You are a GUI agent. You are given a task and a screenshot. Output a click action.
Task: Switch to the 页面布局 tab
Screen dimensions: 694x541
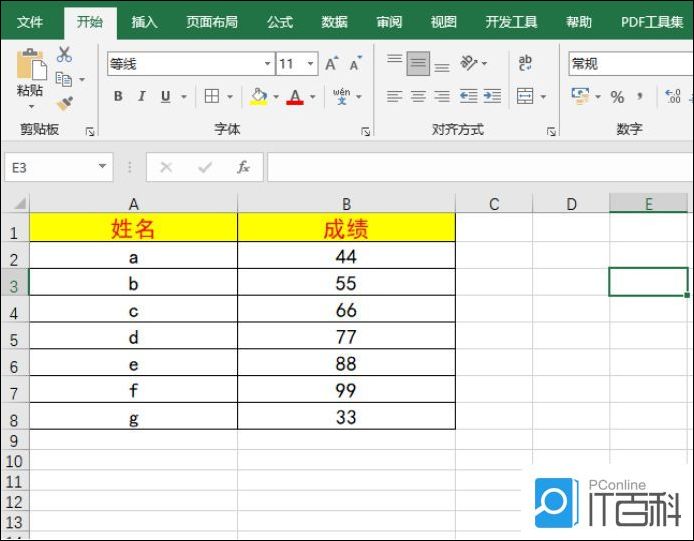tap(212, 22)
